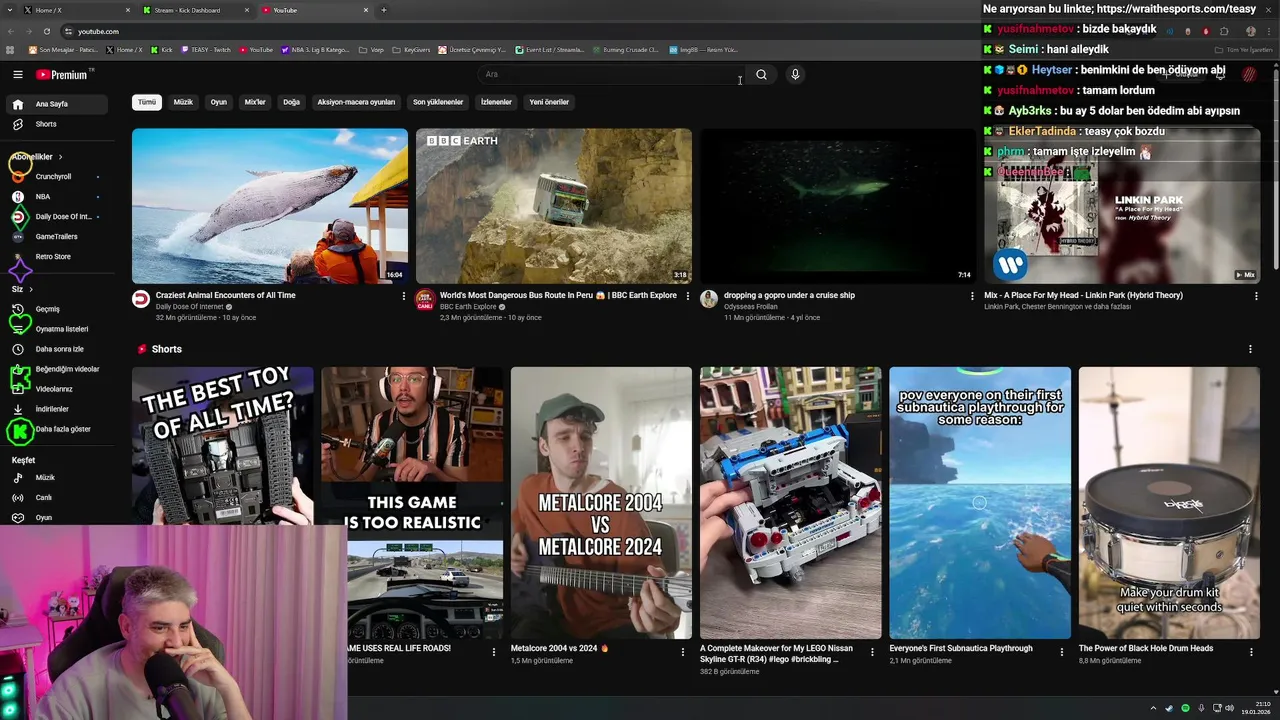
Task: Expand Daha fazla göster in sidebar
Action: point(62,429)
